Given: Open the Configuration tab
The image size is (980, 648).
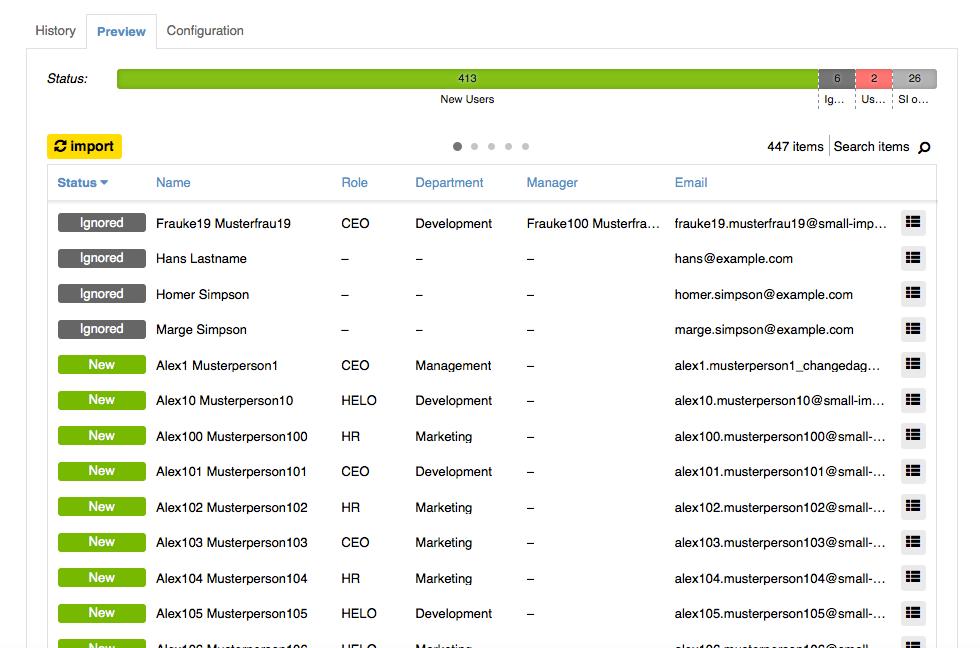Looking at the screenshot, I should point(205,31).
